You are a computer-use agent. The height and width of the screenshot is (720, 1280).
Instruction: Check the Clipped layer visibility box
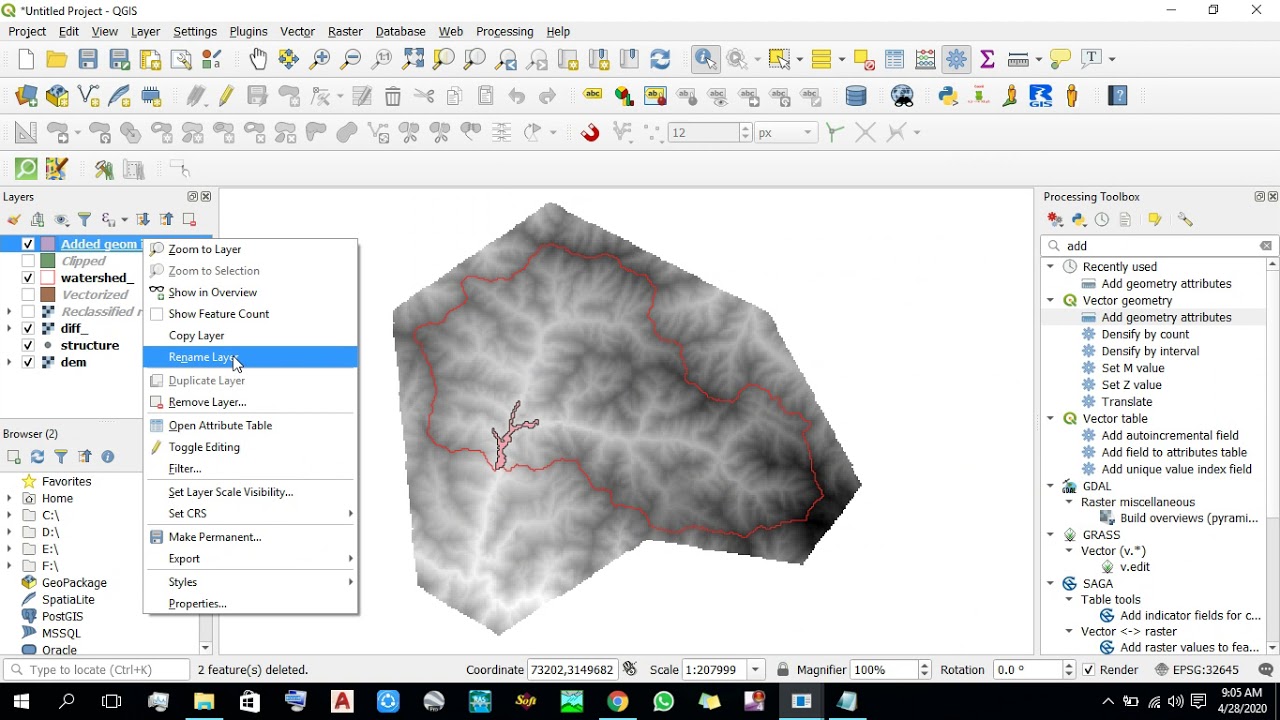(28, 261)
